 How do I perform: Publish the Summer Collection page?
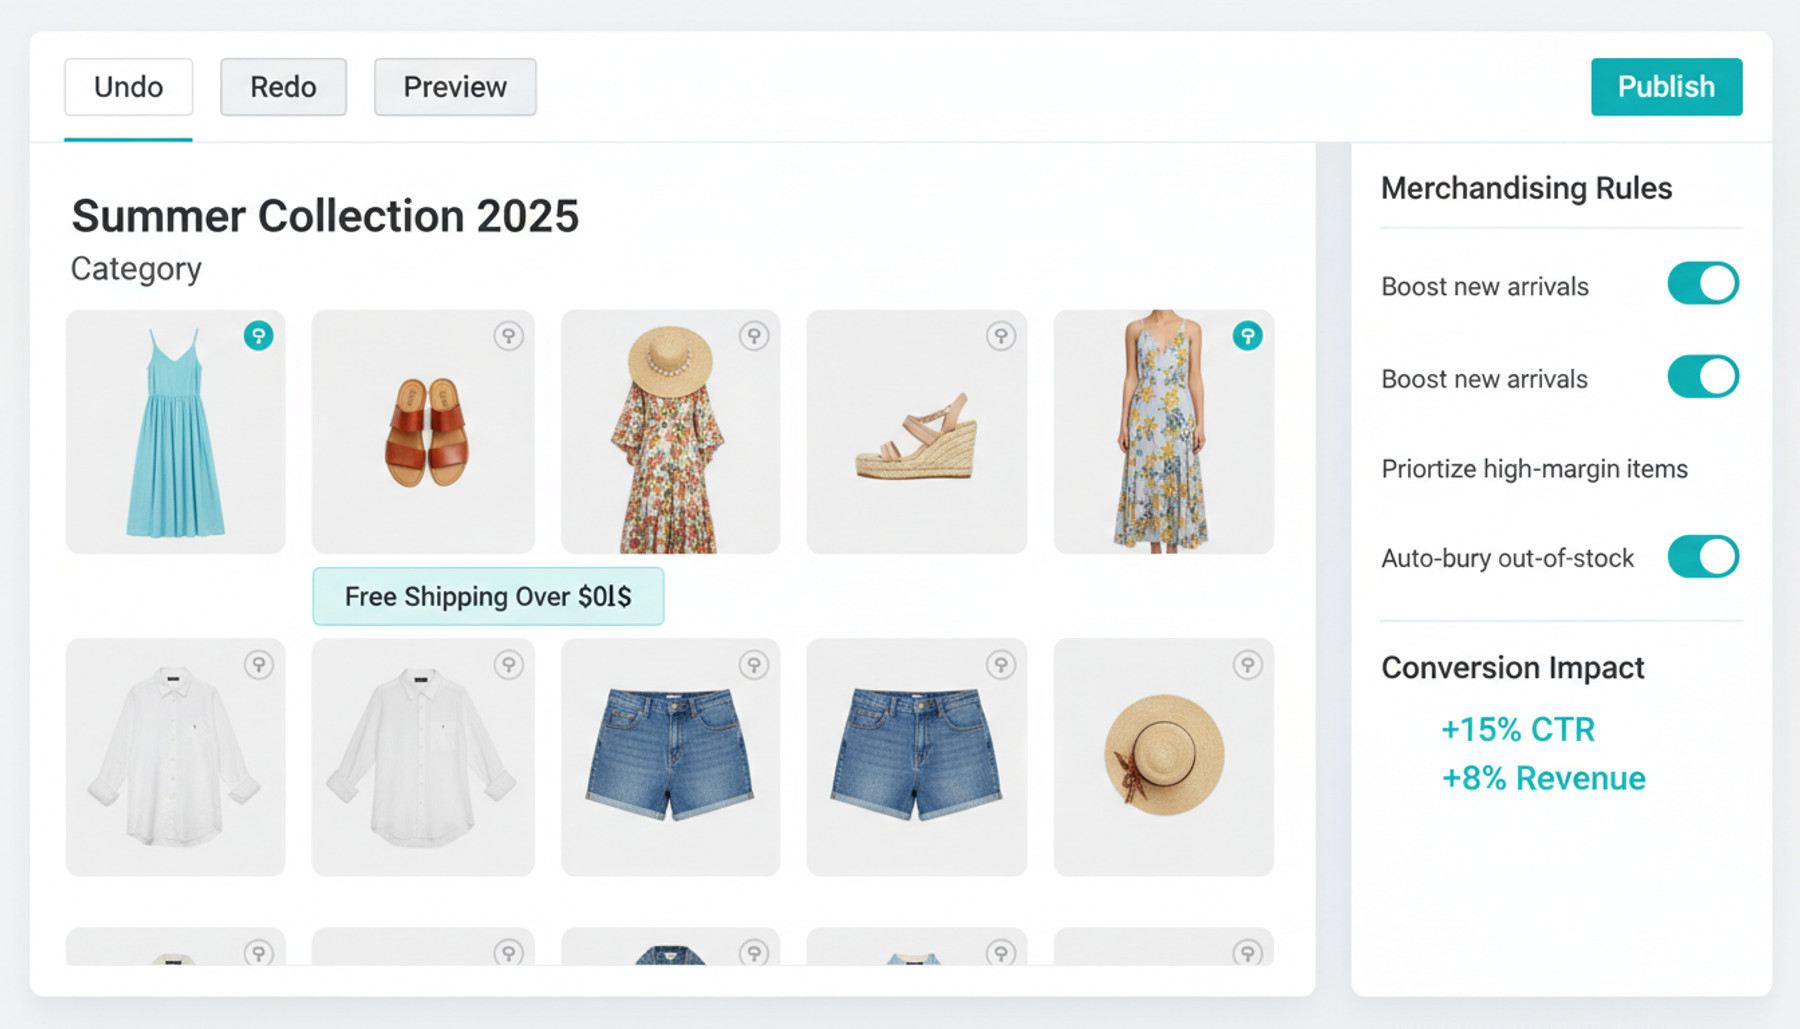[x=1666, y=87]
